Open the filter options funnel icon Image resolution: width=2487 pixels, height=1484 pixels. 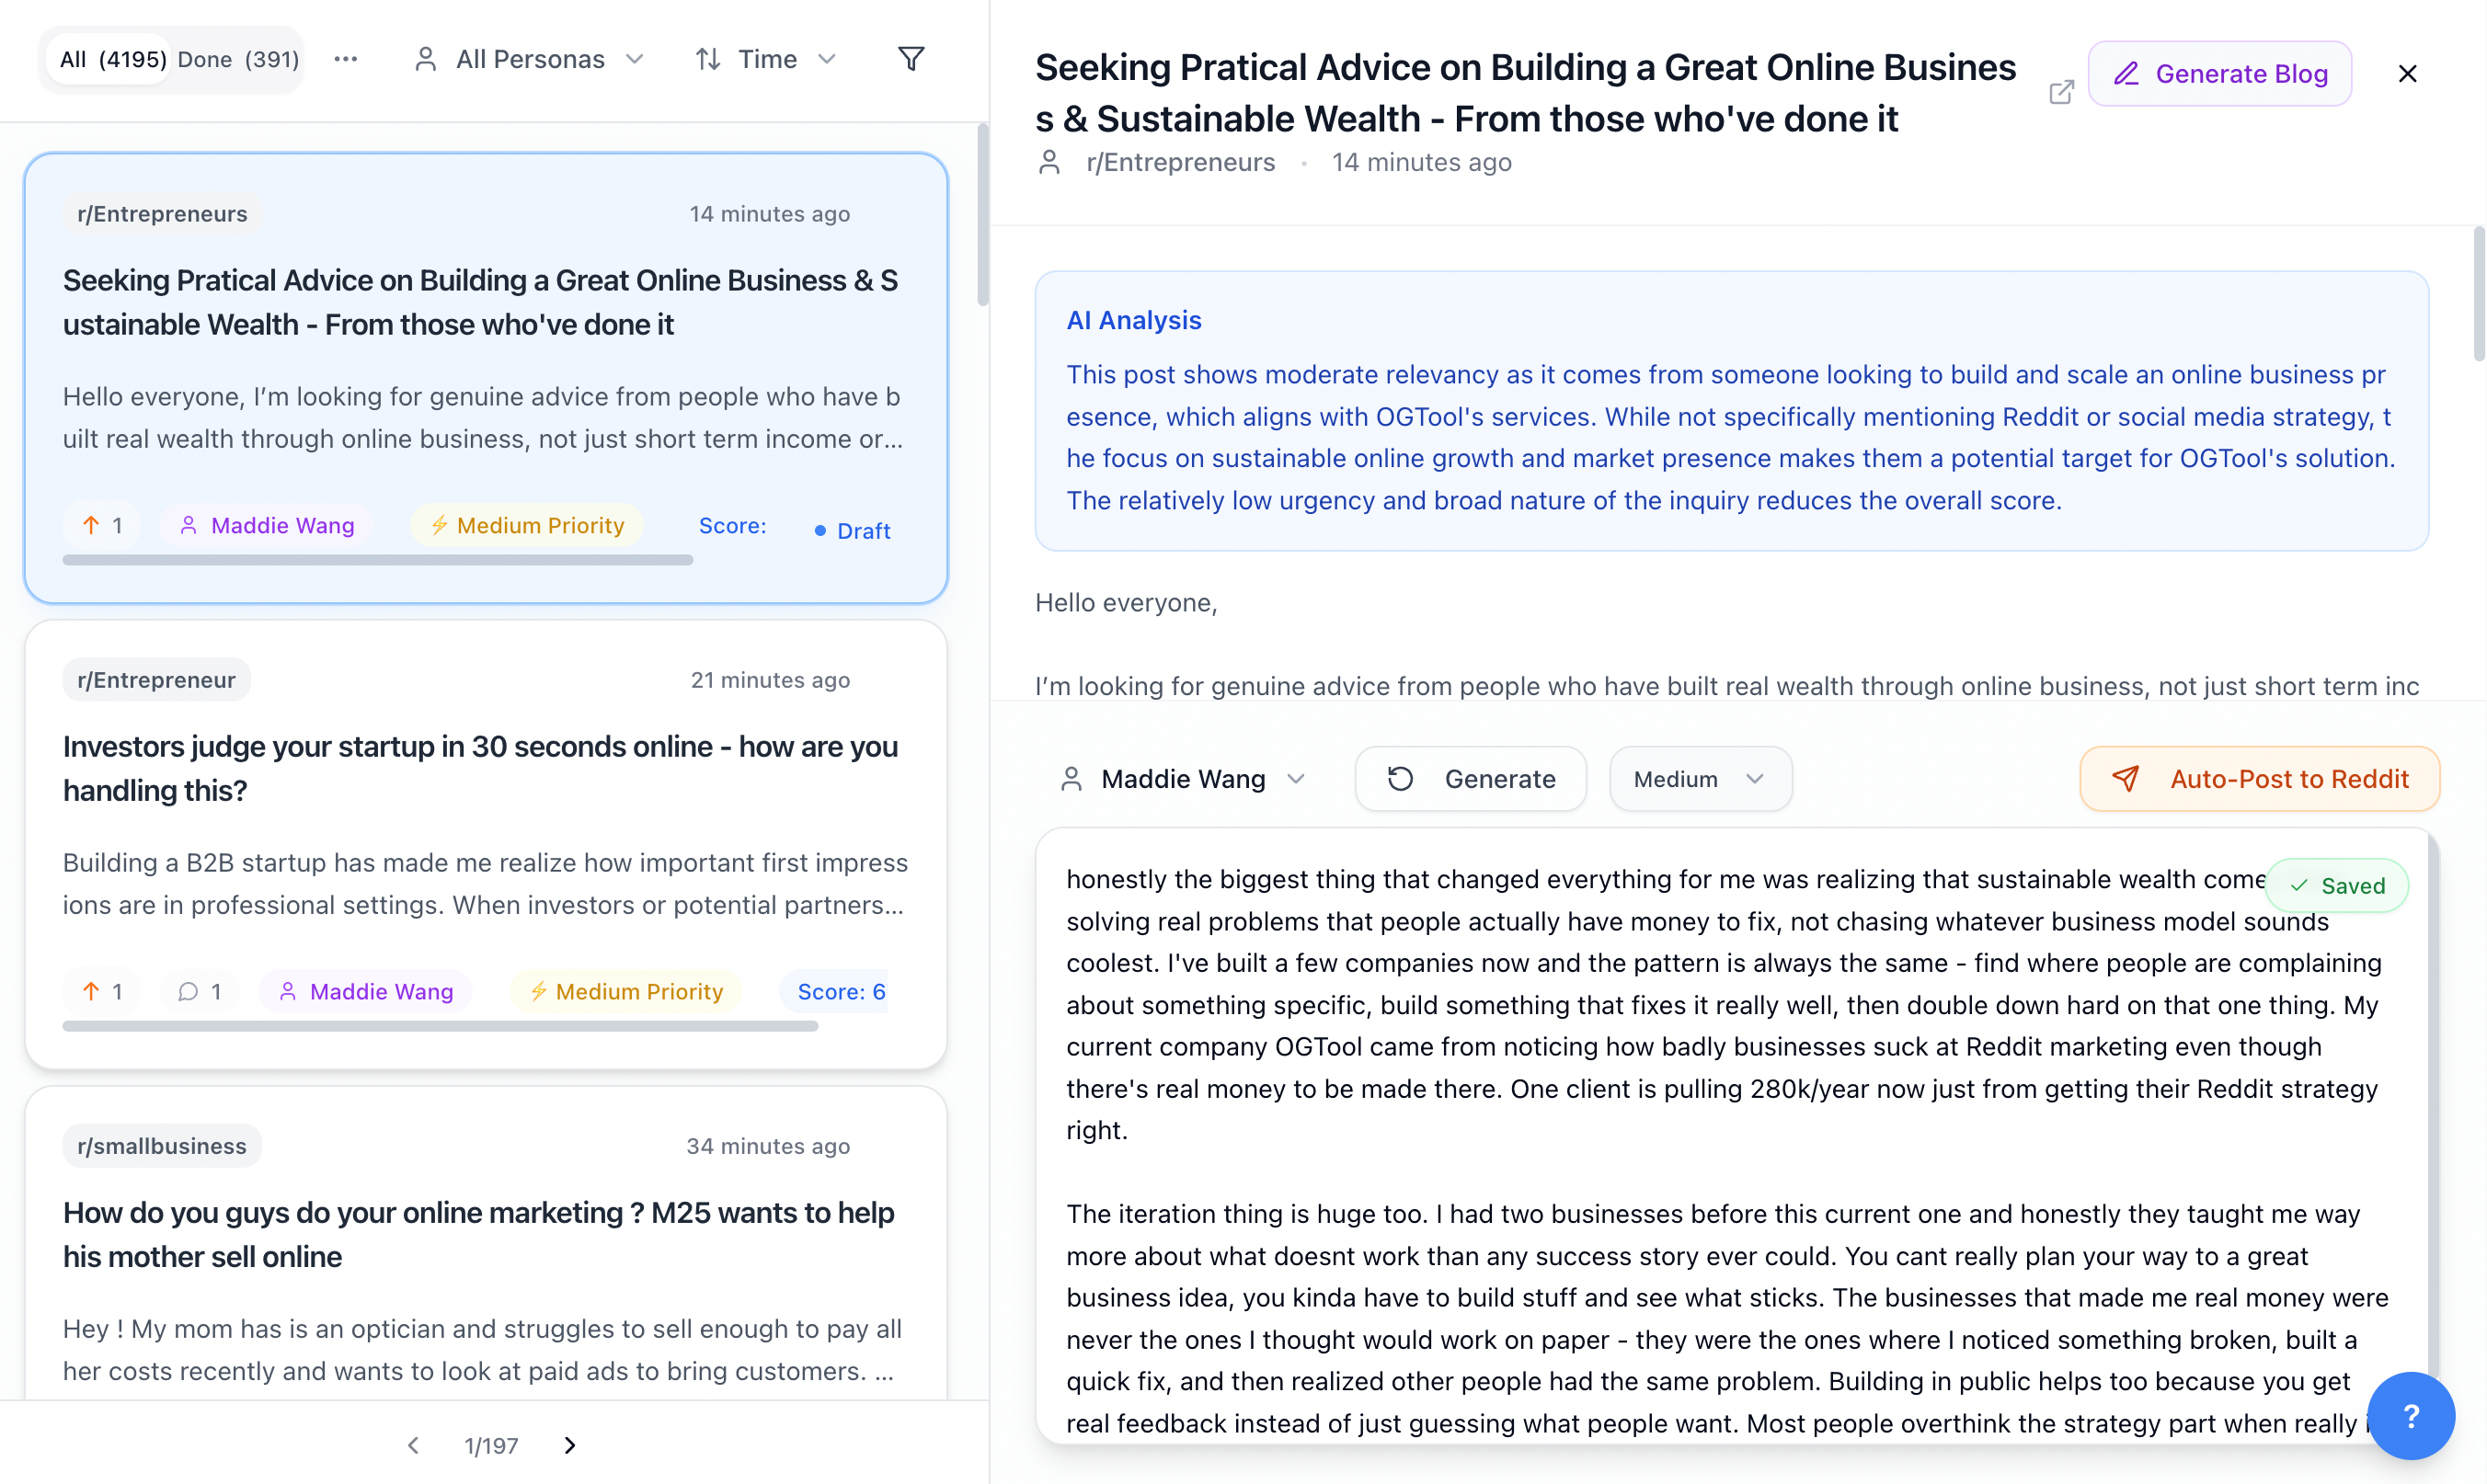pos(911,59)
